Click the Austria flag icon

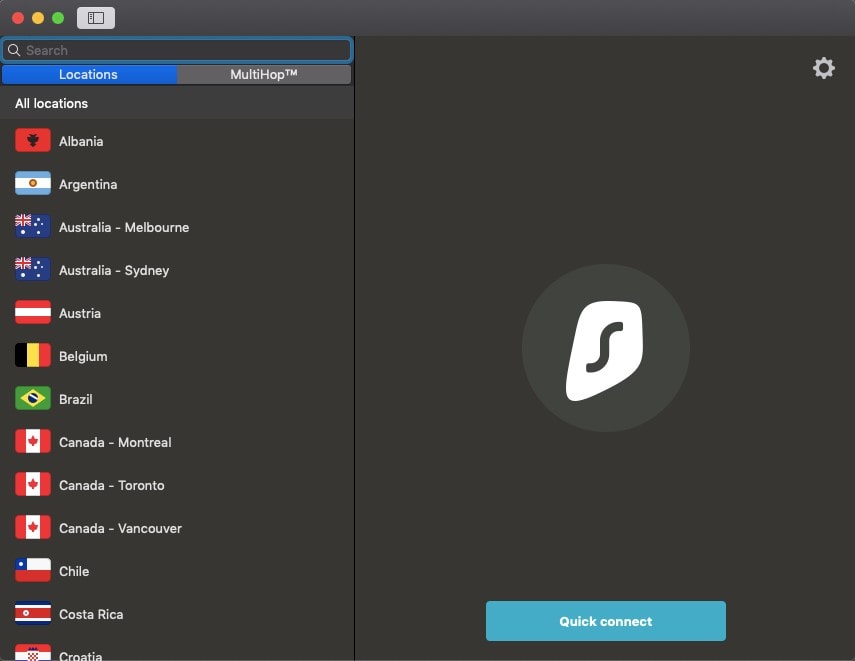pyautogui.click(x=33, y=313)
